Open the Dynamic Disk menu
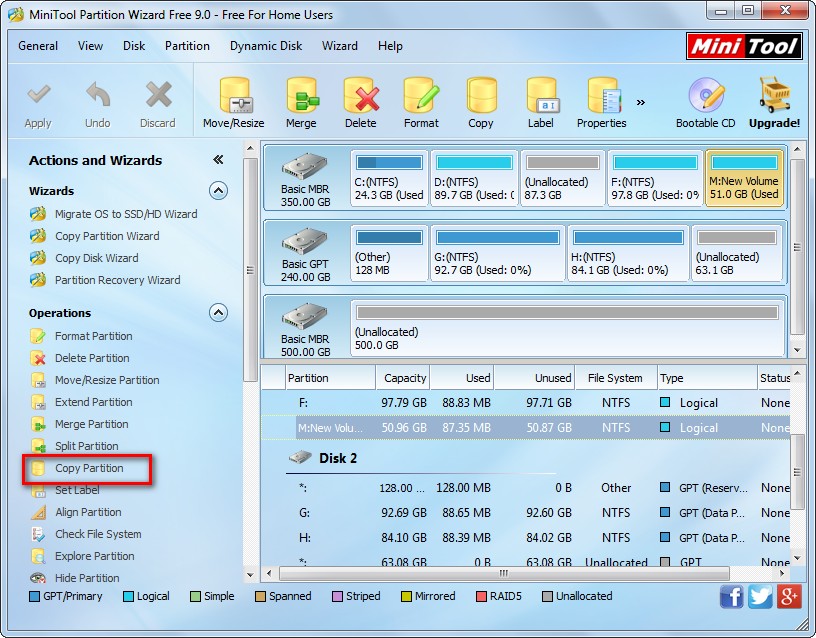 [x=266, y=46]
